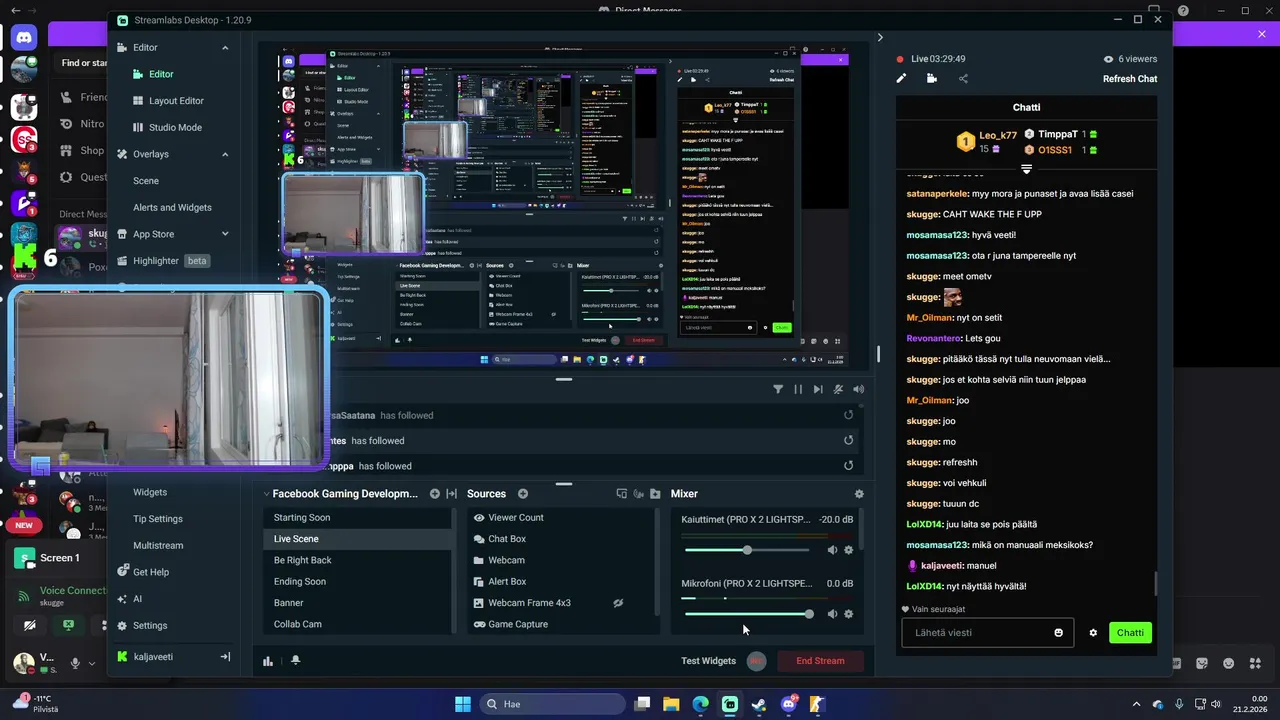Click the notifications bell in the bottom bar
Image resolution: width=1280 pixels, height=720 pixels.
click(295, 661)
